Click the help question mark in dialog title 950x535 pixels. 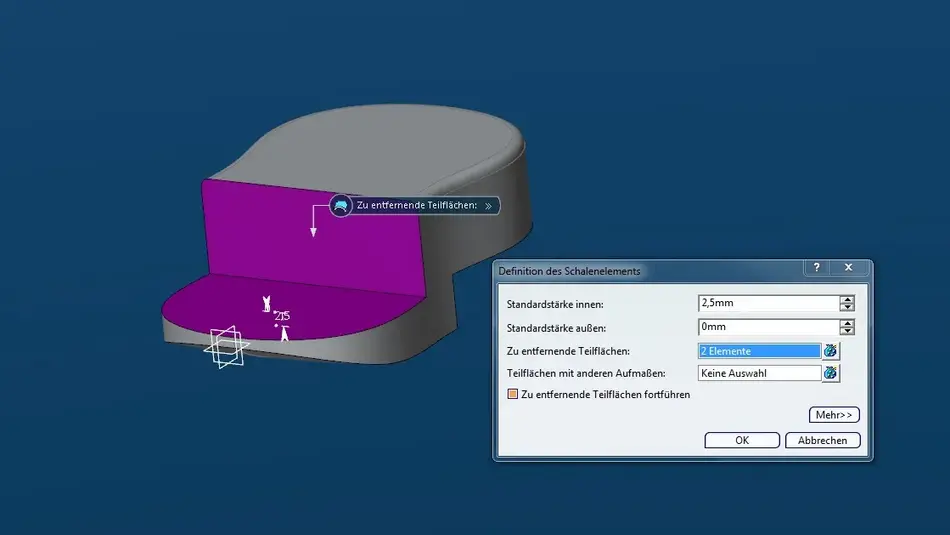click(x=817, y=269)
